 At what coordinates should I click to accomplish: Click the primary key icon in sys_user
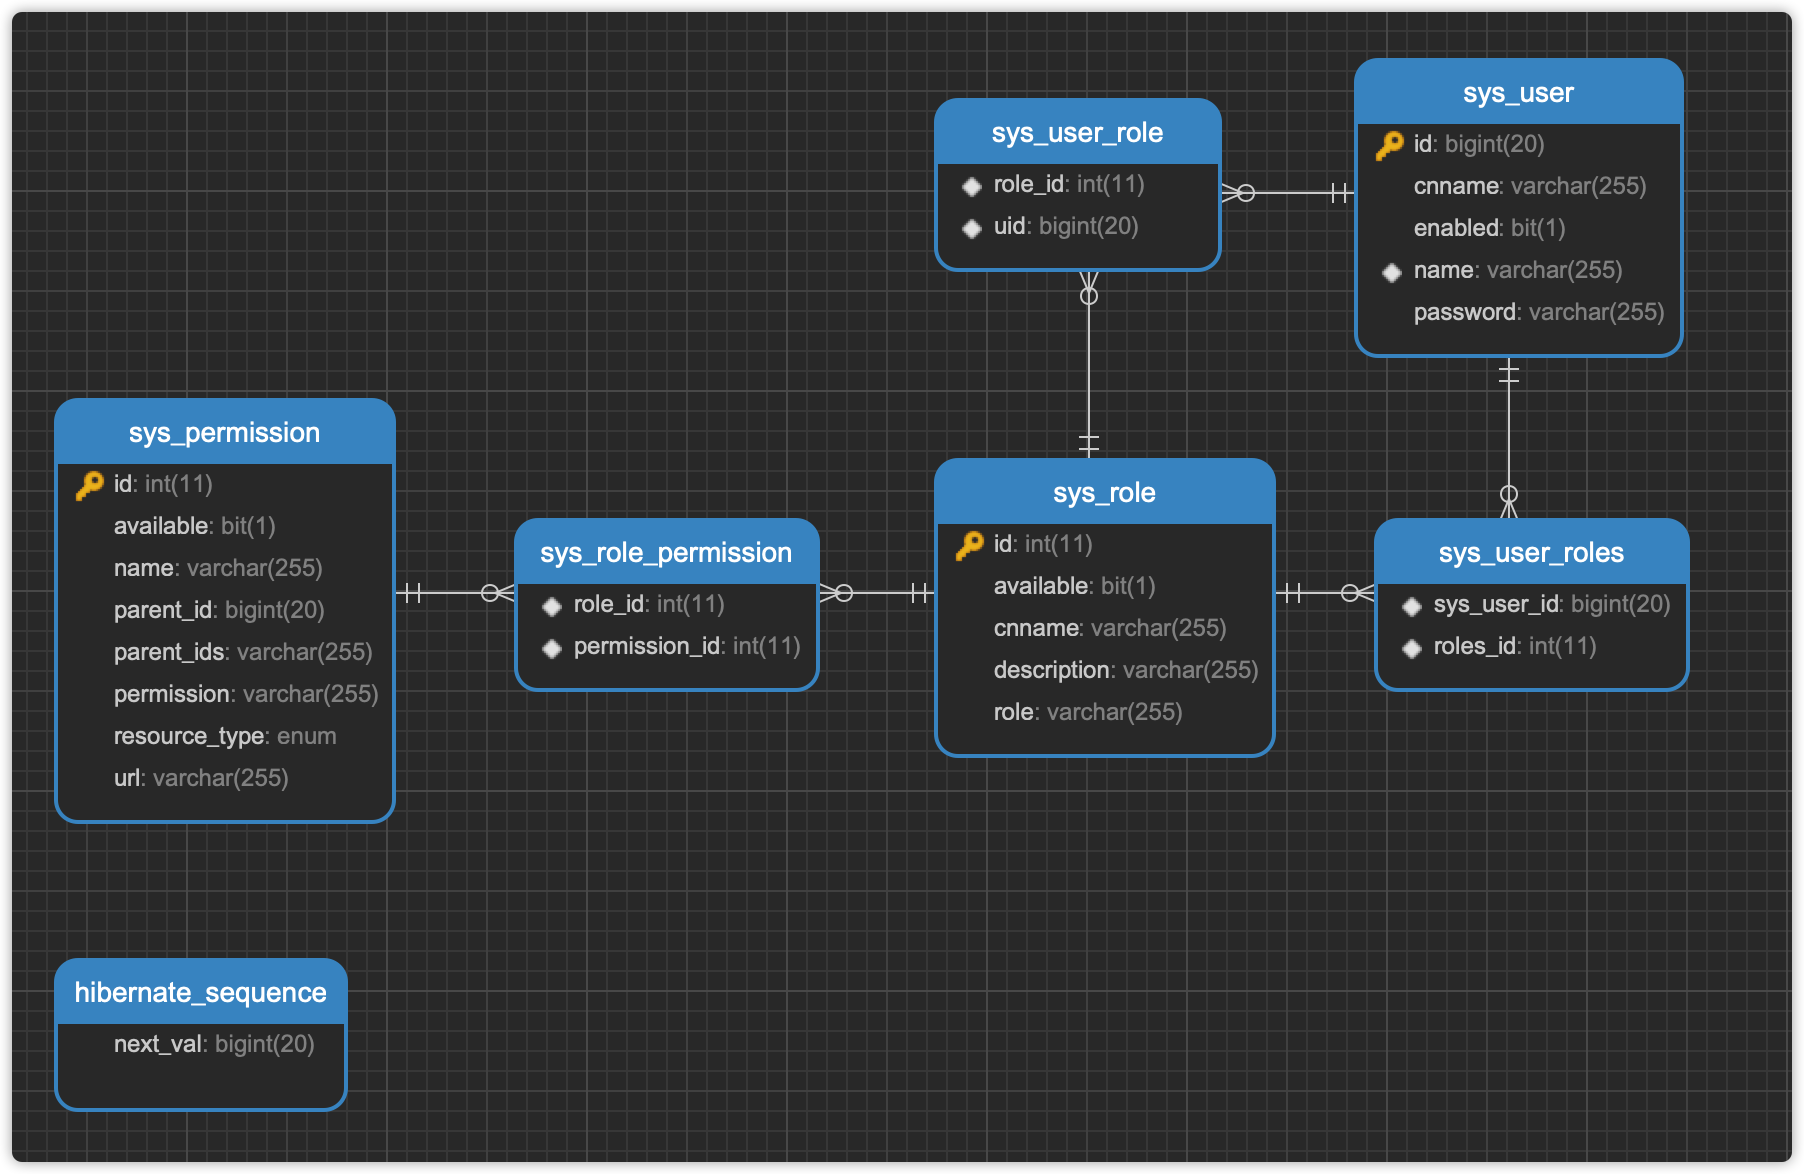point(1390,145)
